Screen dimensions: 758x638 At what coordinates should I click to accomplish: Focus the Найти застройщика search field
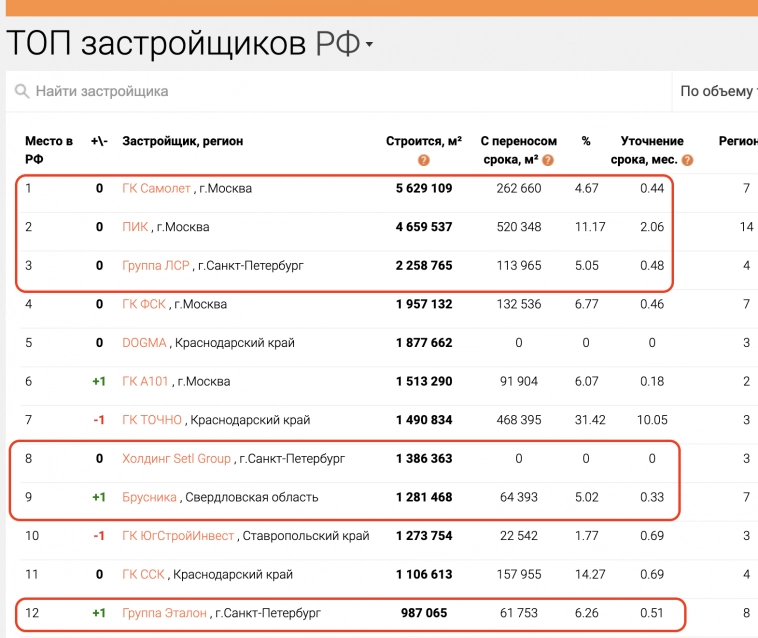pyautogui.click(x=338, y=91)
